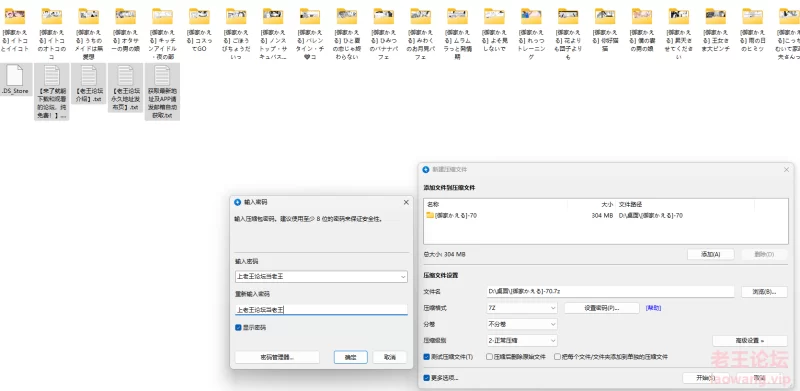Click the 浏览(B)... button
This screenshot has height=391, width=800.
[764, 291]
